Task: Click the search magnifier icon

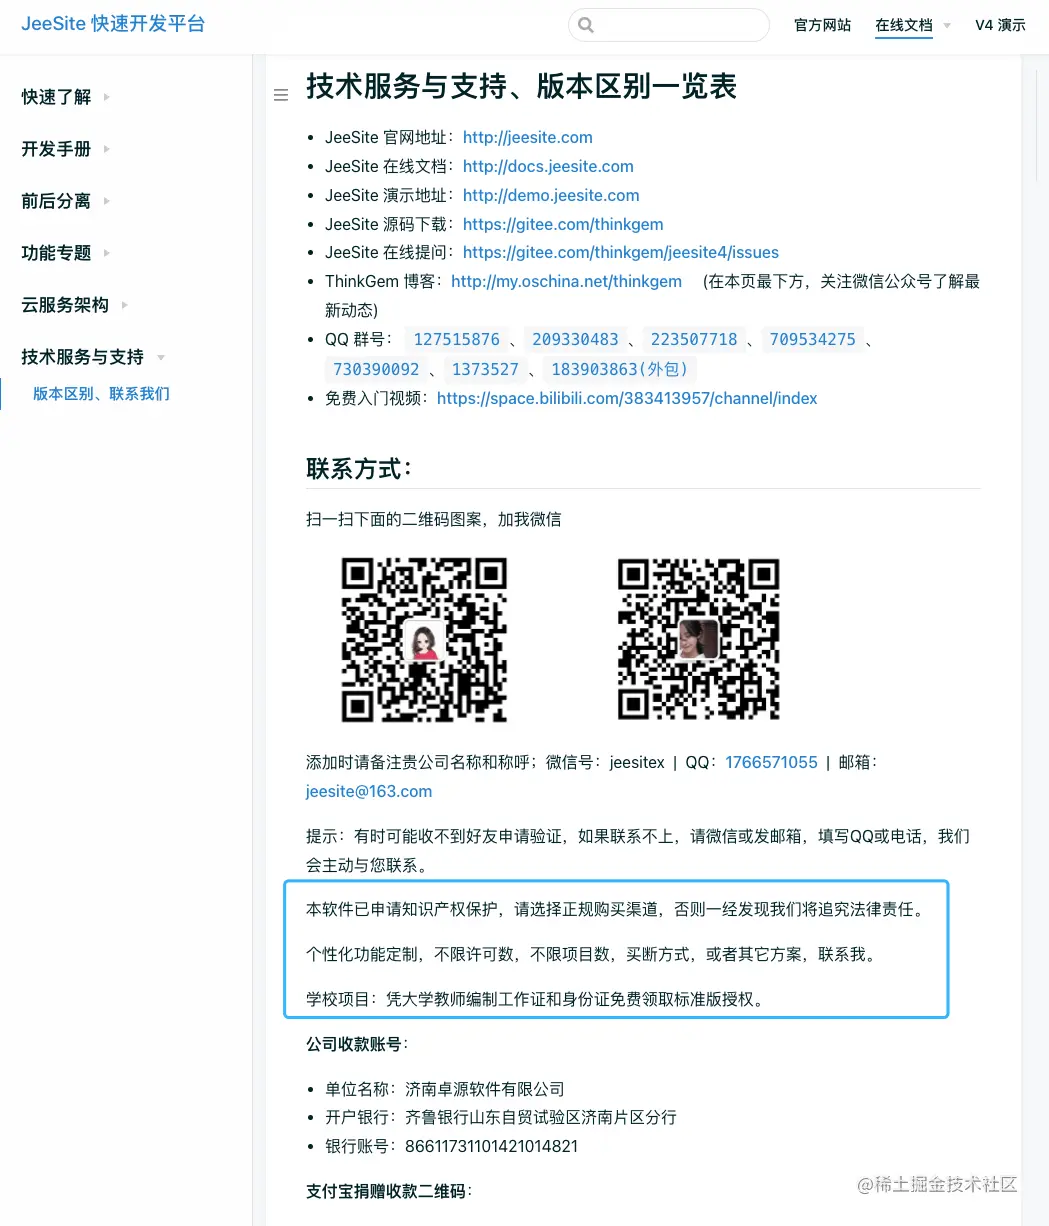Action: coord(586,25)
